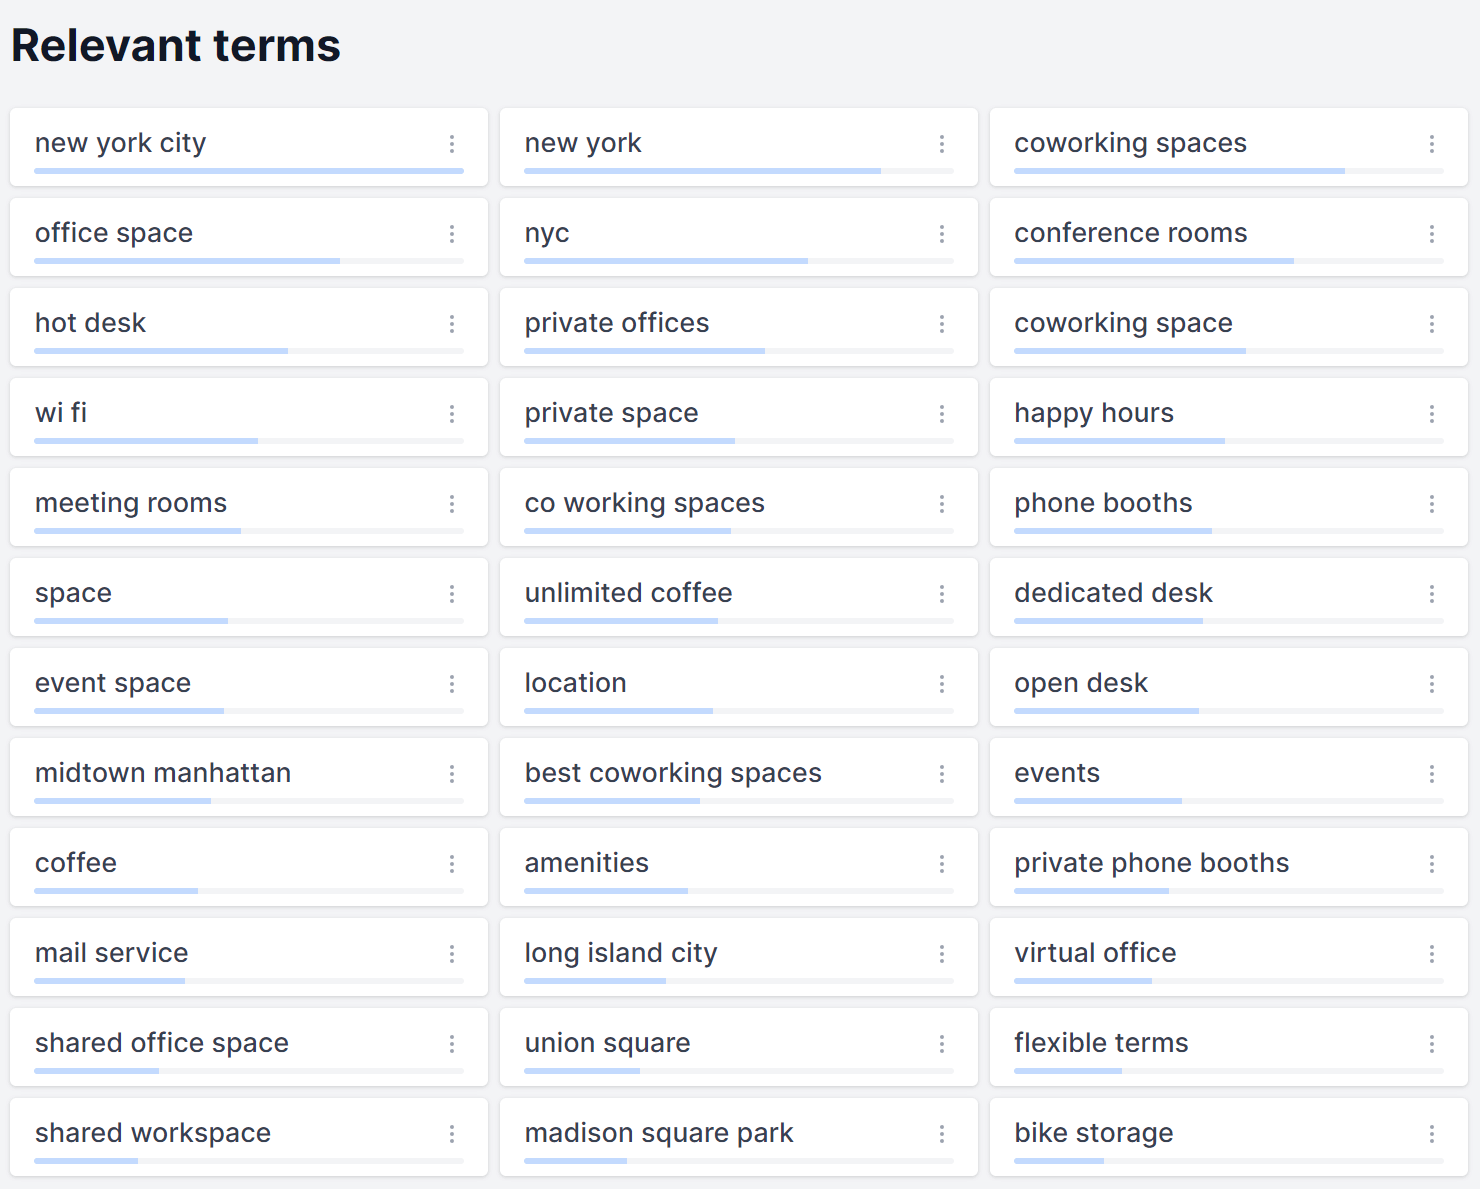Click the conference rooms term entry

1131,233
